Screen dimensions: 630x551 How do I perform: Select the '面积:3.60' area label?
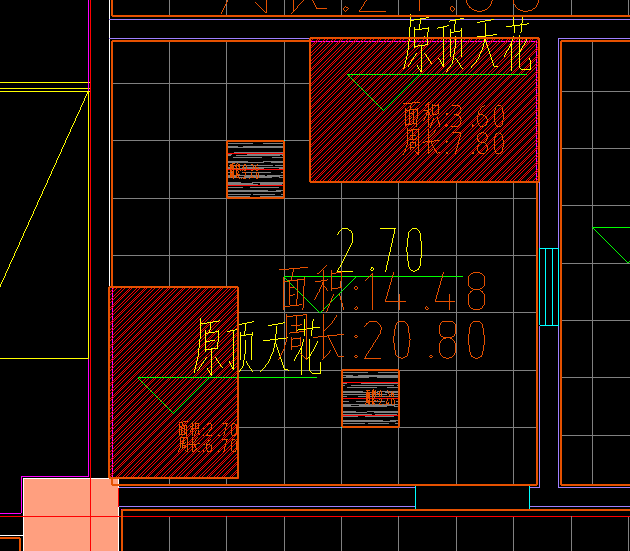[454, 115]
